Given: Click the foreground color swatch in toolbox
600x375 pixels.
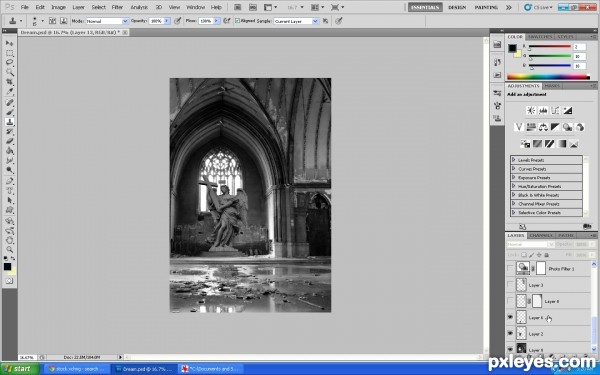Looking at the screenshot, I should click(7, 267).
